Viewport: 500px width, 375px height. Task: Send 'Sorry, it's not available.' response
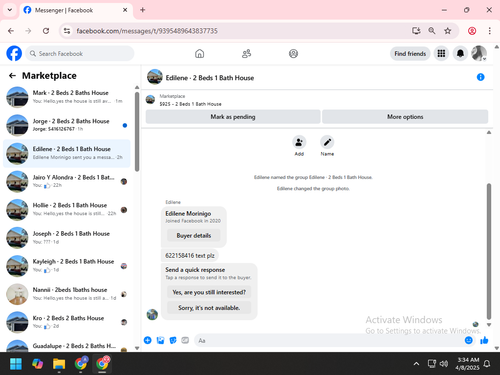(x=209, y=308)
